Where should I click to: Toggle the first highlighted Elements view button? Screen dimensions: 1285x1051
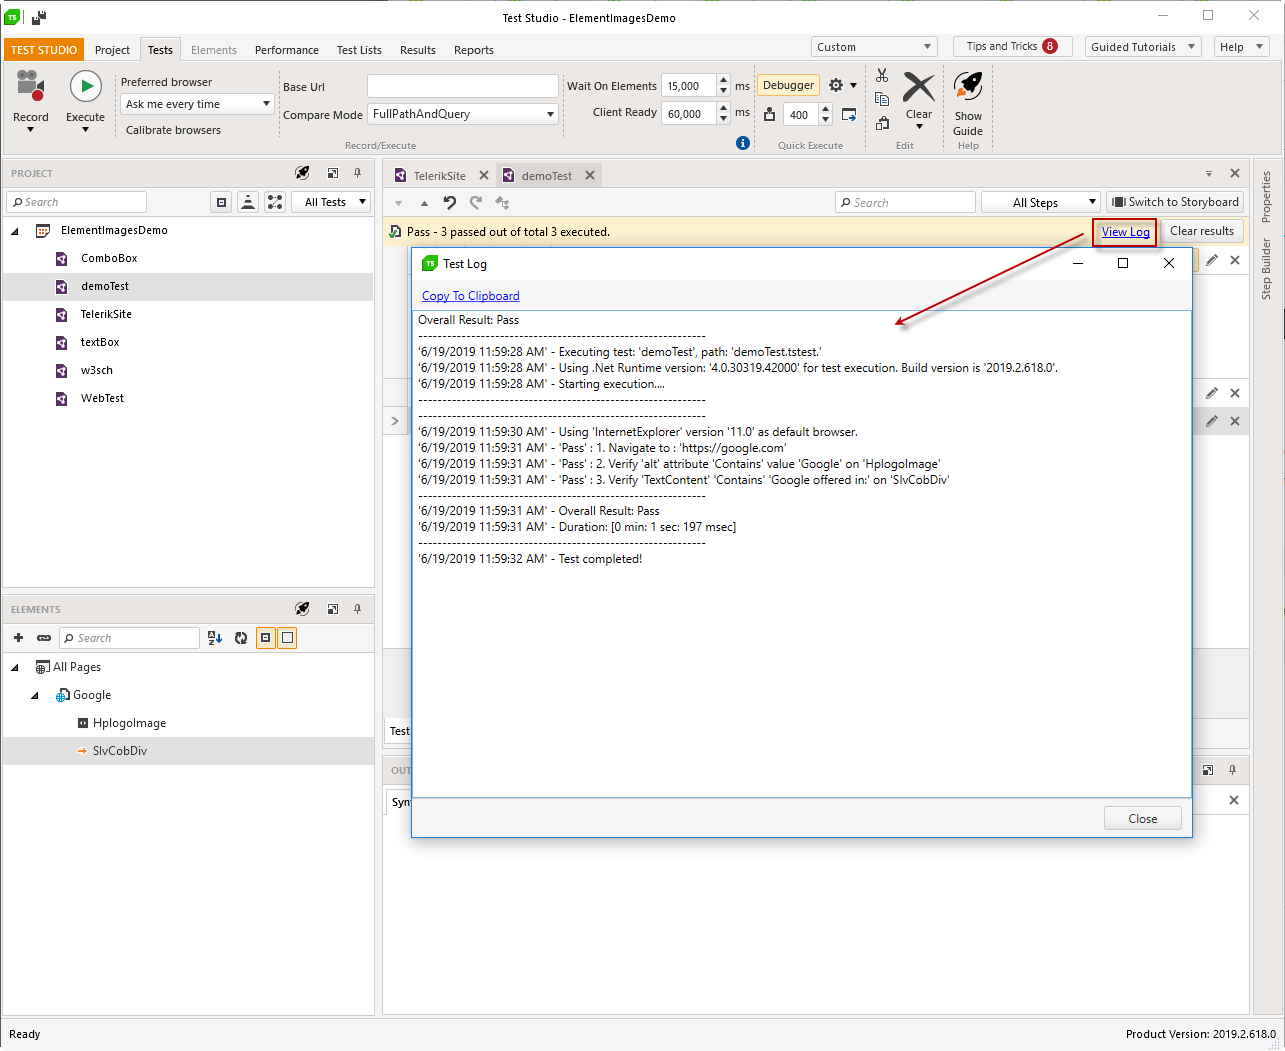[x=266, y=638]
